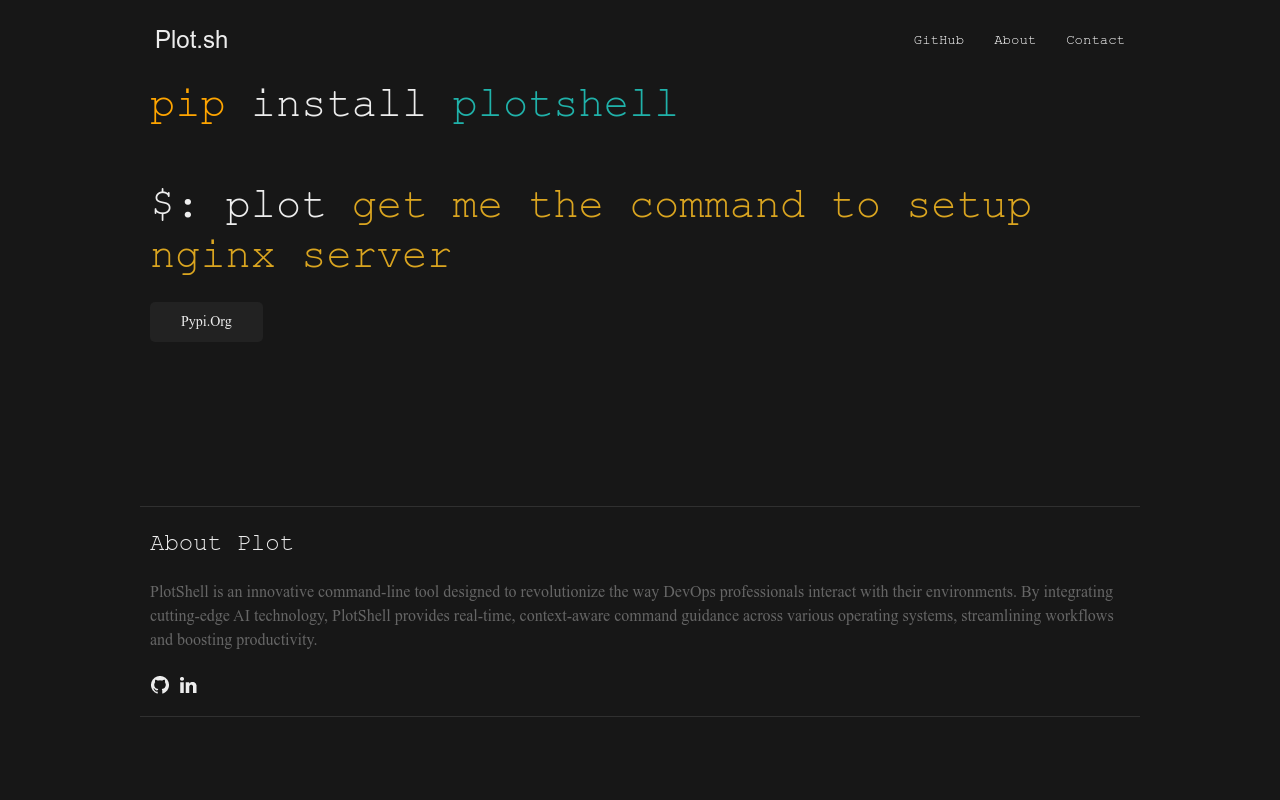Open the GitHub icon link in About section
This screenshot has height=800, width=1280.
click(x=160, y=685)
